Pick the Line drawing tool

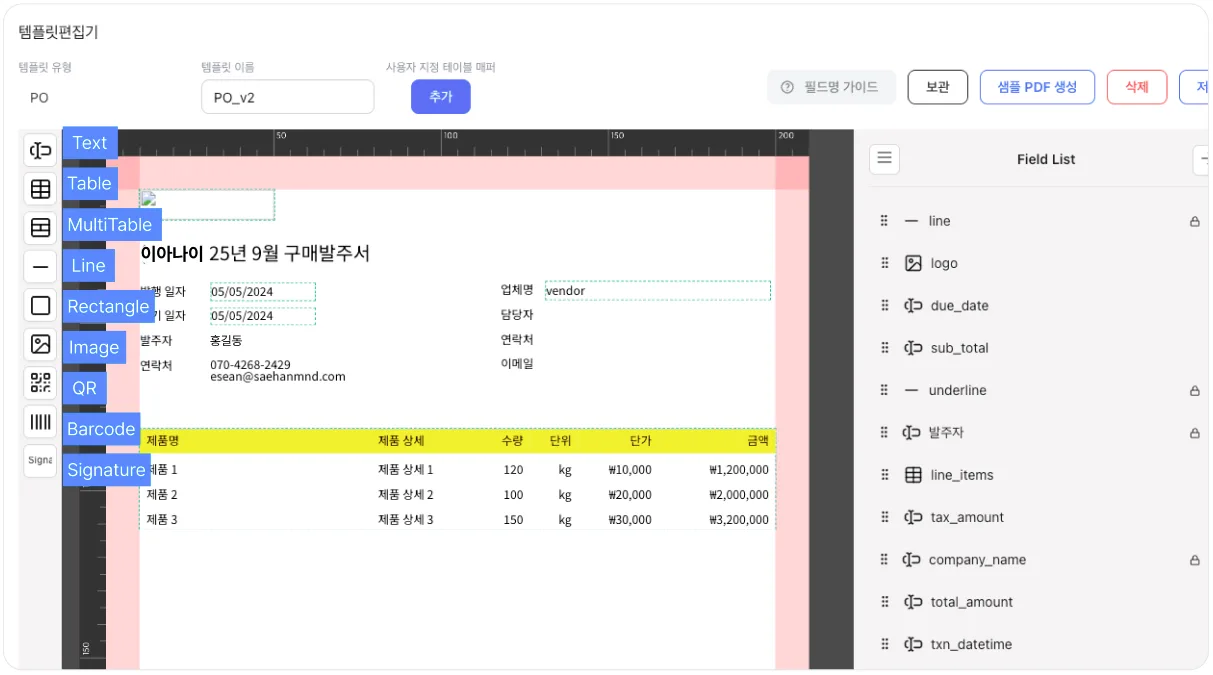(40, 267)
